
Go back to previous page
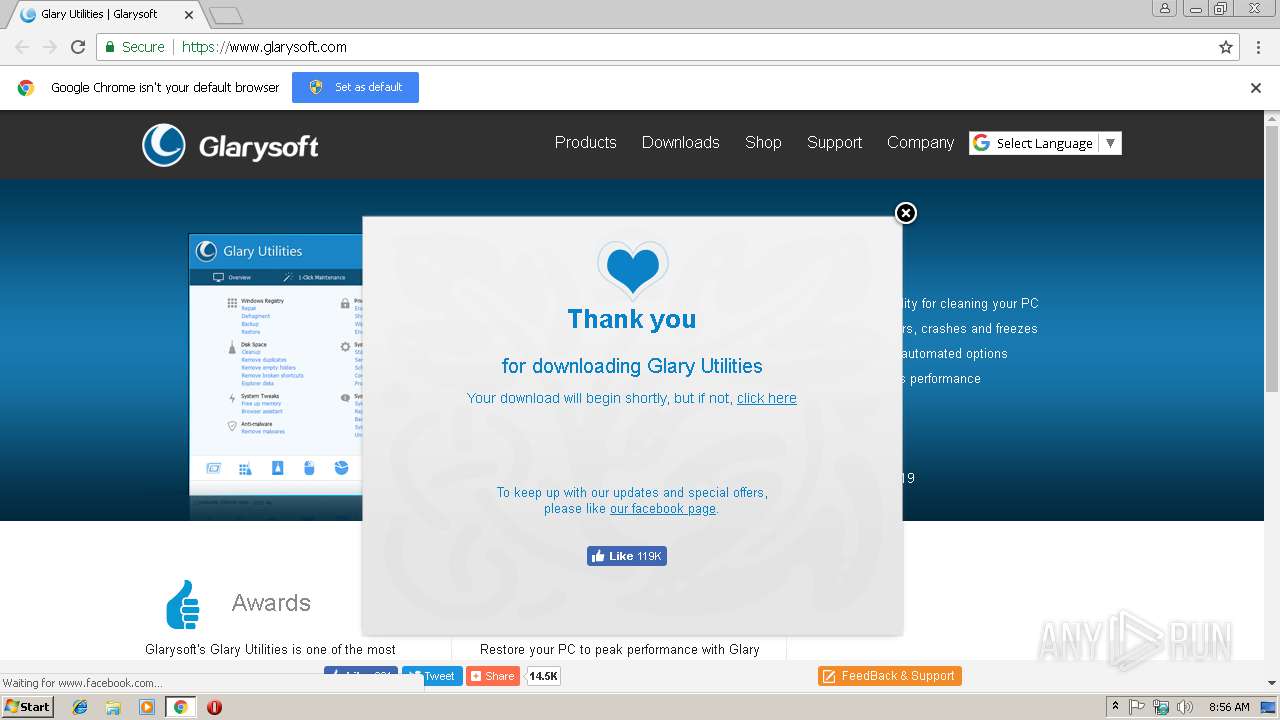[22, 47]
